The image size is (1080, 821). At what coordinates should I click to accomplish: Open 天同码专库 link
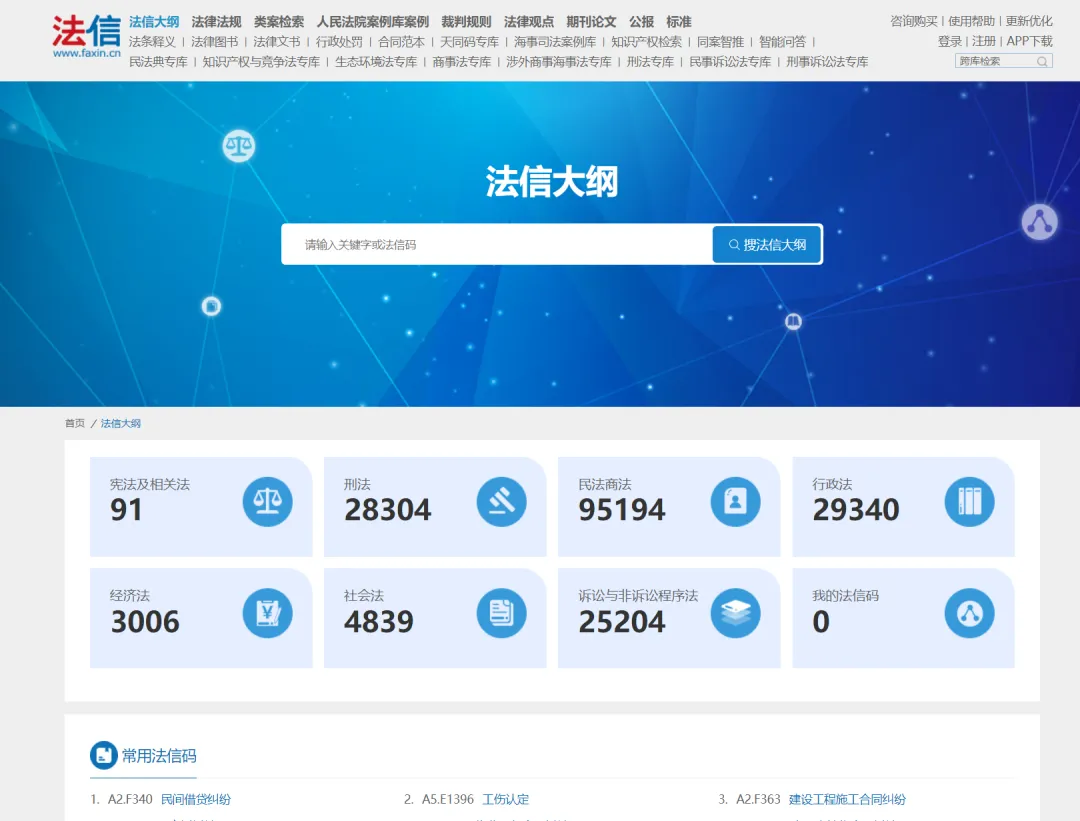(x=470, y=42)
